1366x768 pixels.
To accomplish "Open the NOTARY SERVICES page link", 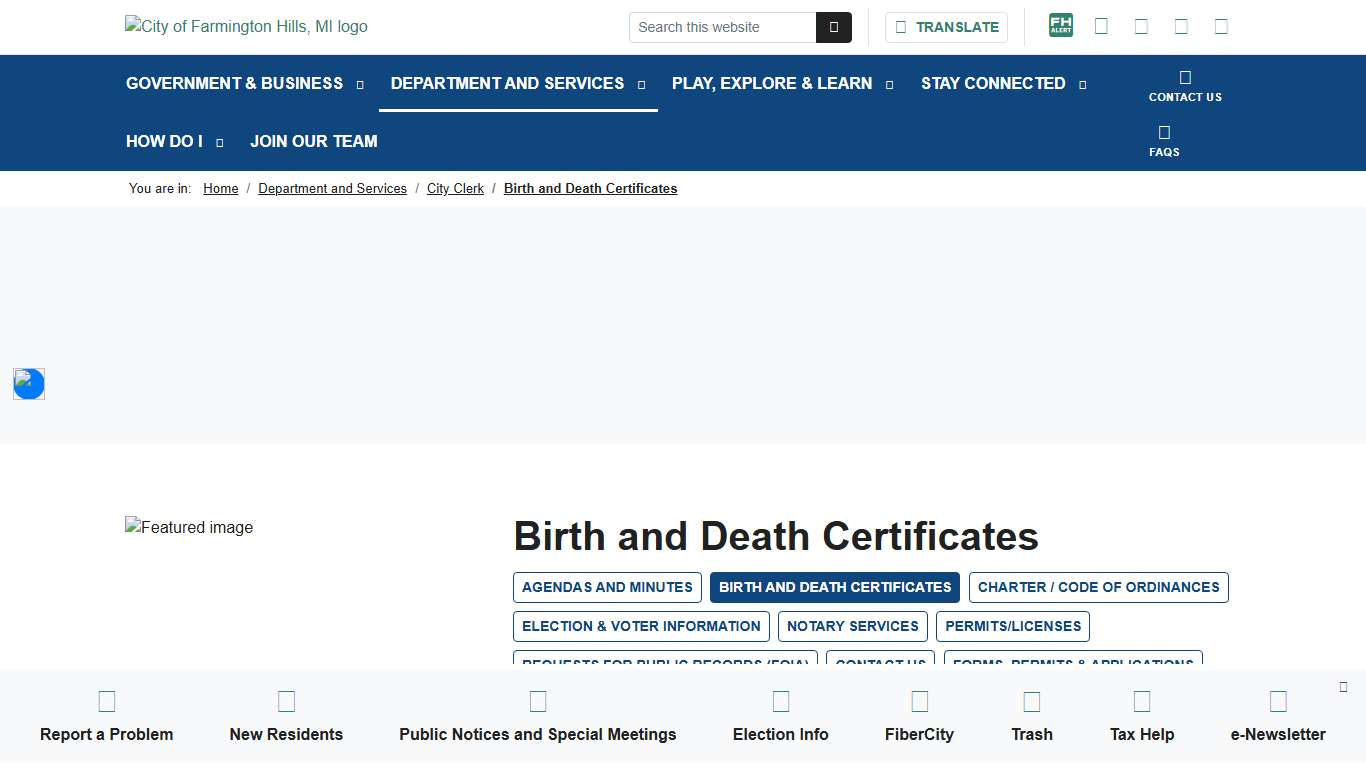I will point(852,626).
